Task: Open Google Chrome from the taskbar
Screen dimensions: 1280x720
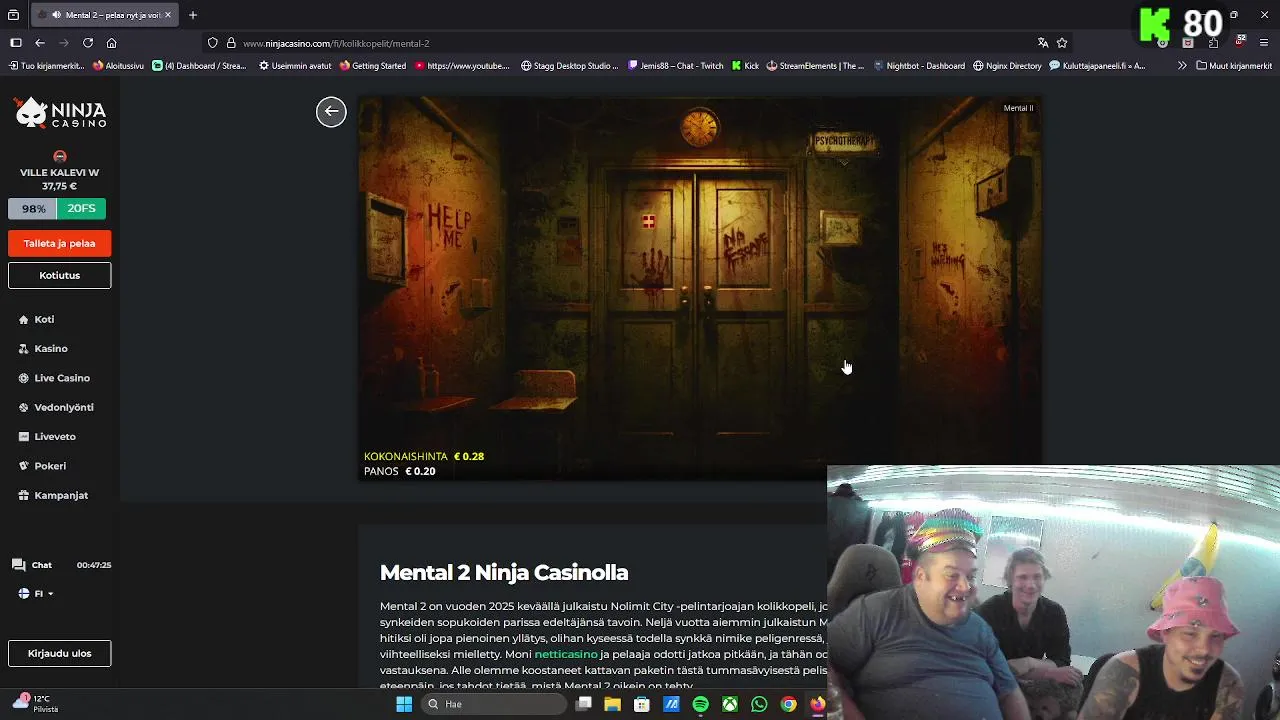Action: coord(789,704)
